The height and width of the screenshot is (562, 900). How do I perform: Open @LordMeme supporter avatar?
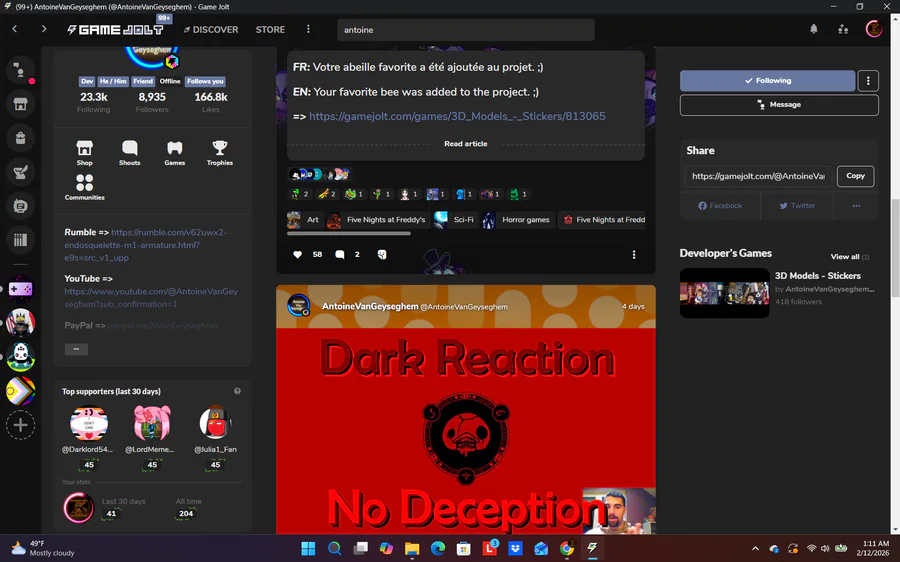point(152,423)
